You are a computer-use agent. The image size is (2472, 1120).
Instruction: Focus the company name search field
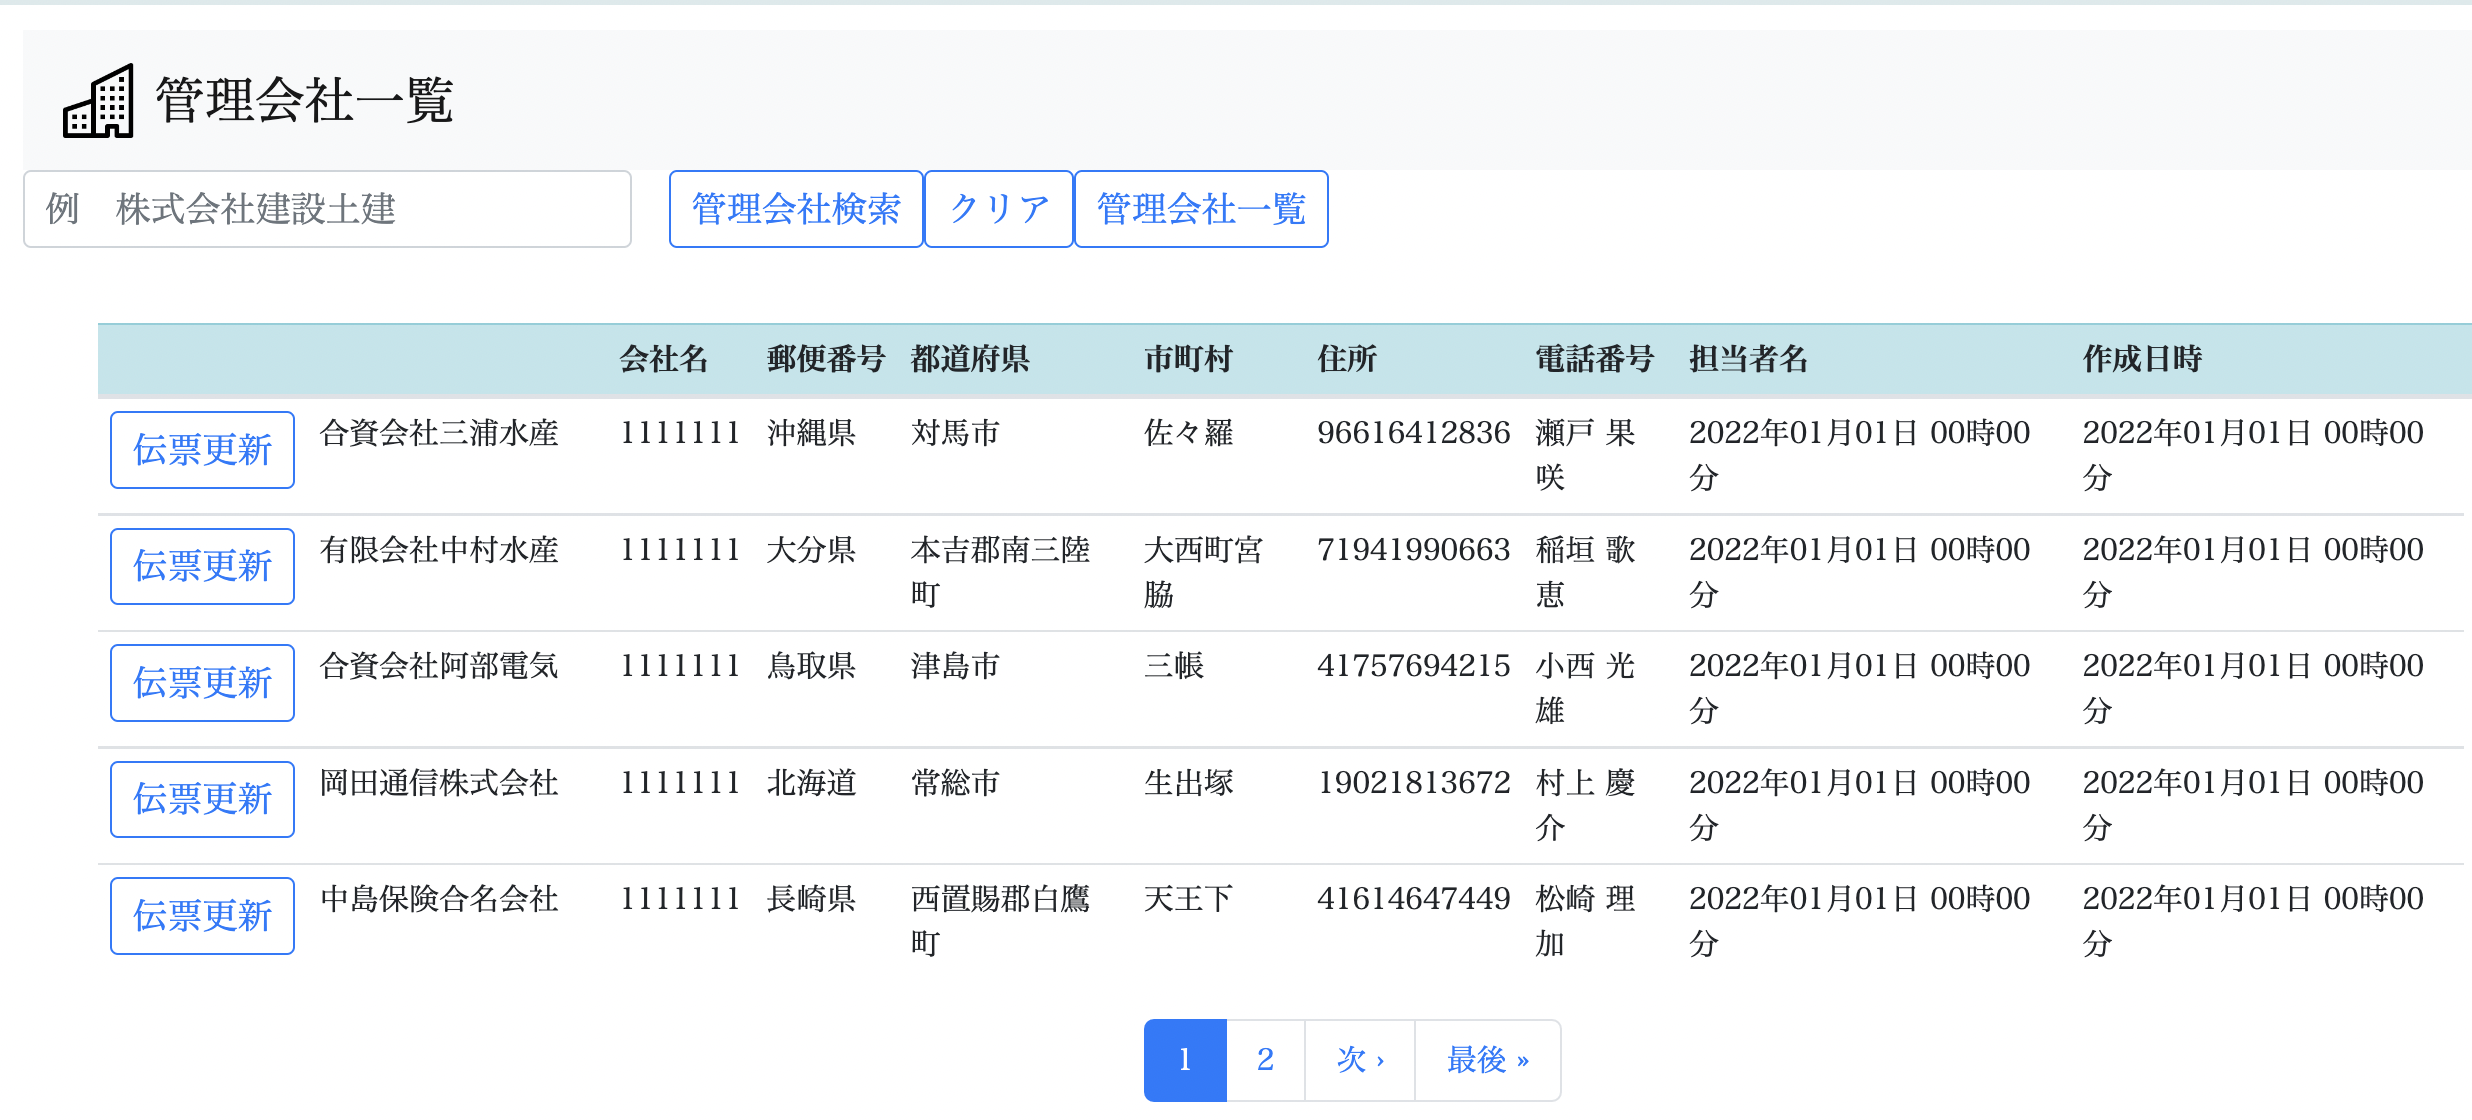[327, 209]
